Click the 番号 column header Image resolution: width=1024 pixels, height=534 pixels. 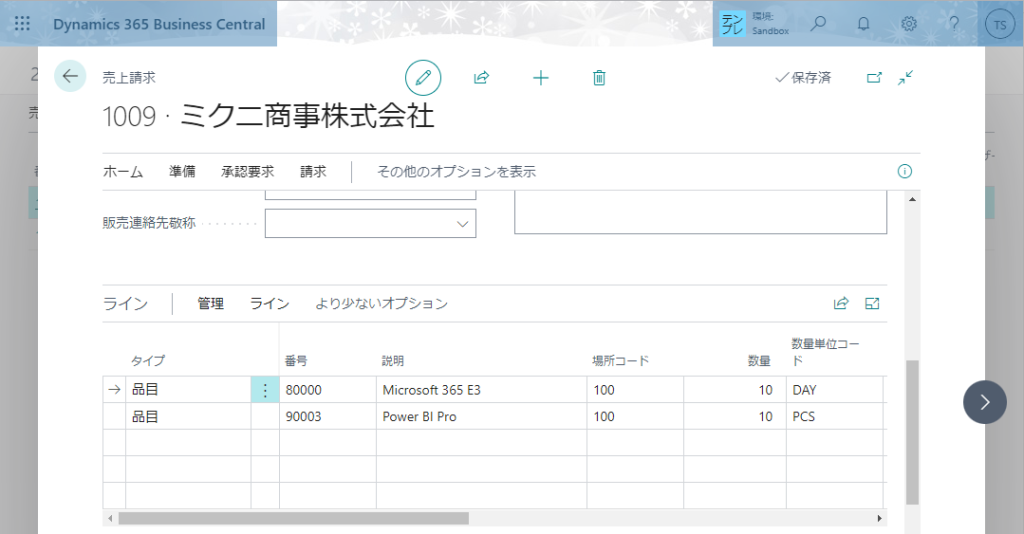coord(296,360)
